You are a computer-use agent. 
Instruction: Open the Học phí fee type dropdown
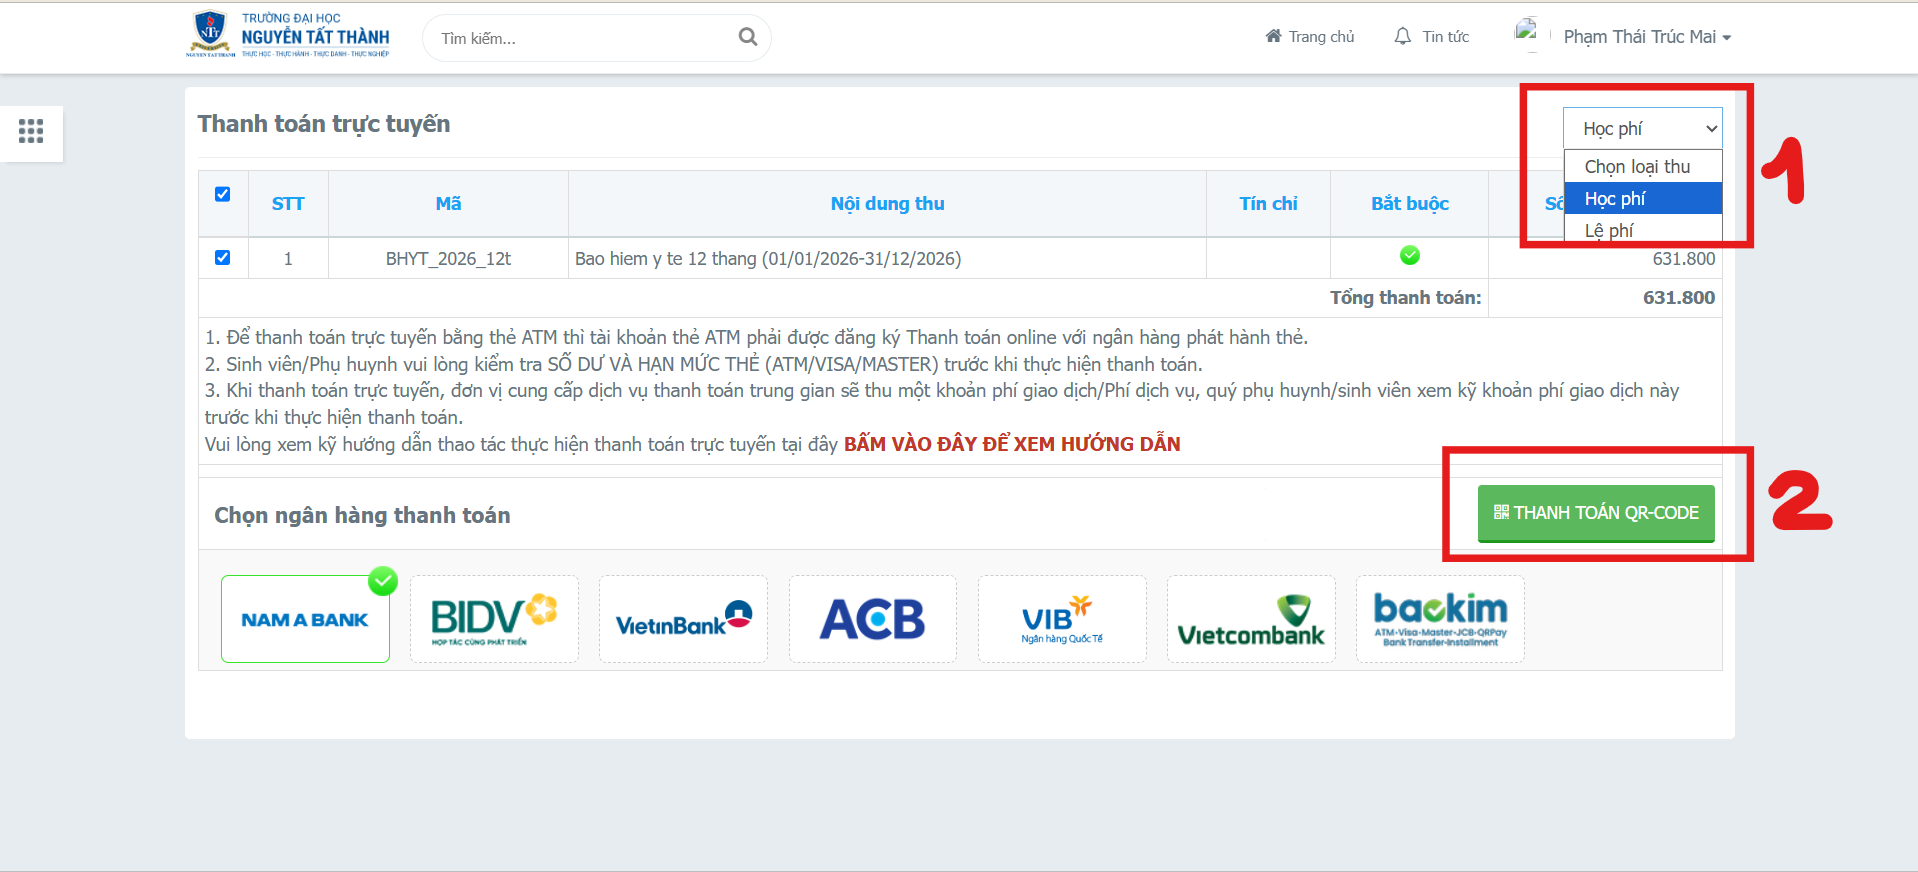1642,128
